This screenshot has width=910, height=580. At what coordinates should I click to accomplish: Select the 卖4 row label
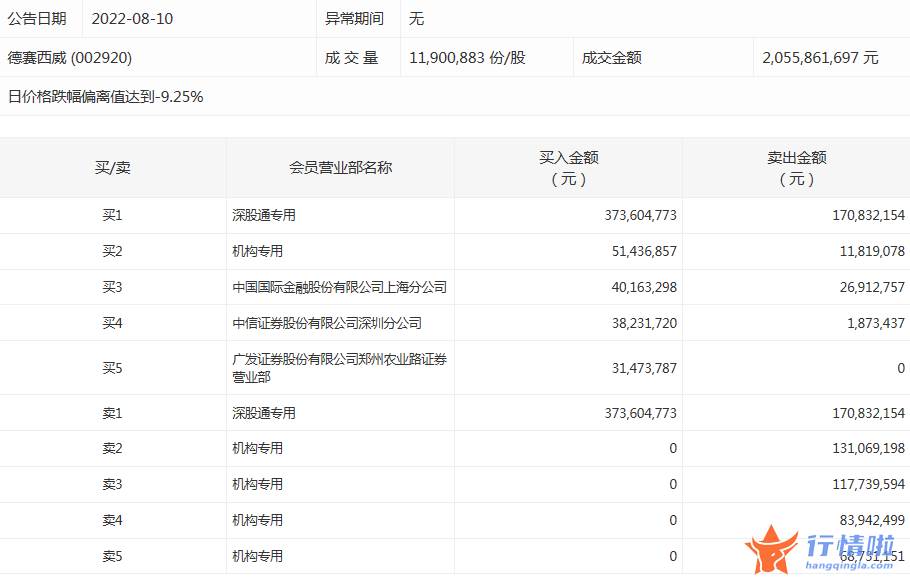pyautogui.click(x=113, y=521)
